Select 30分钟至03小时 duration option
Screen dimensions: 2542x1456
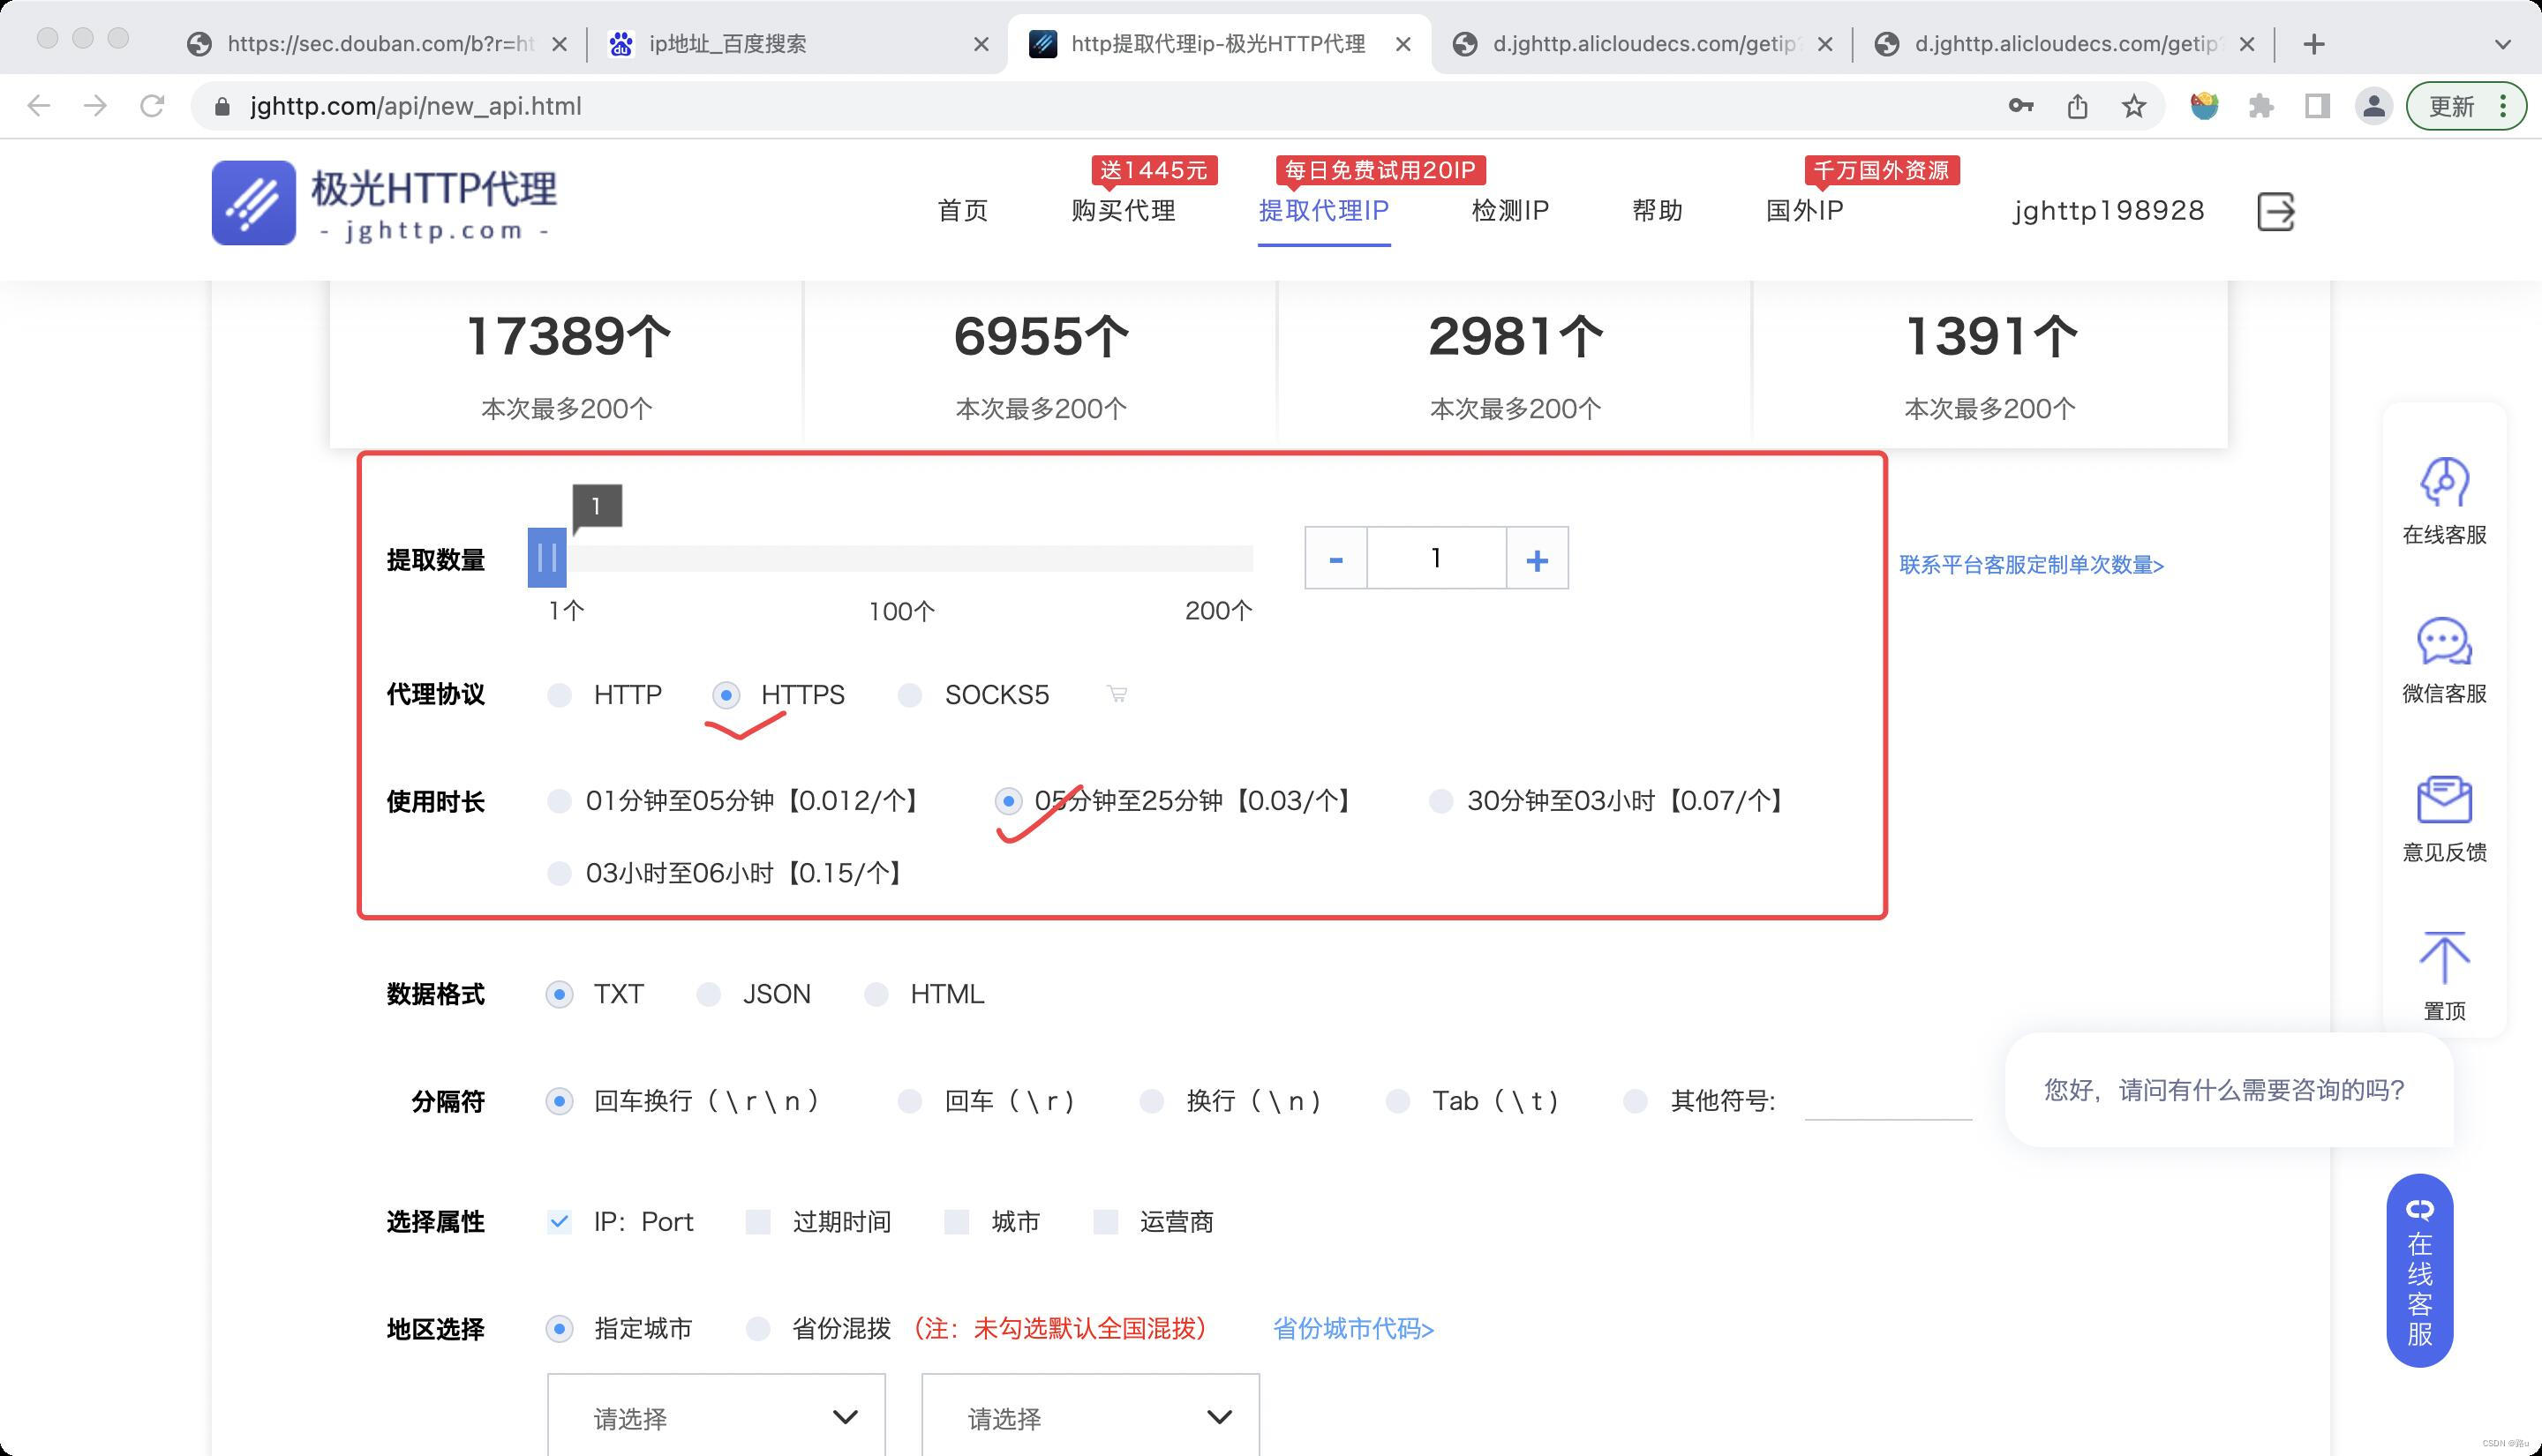coord(1440,801)
